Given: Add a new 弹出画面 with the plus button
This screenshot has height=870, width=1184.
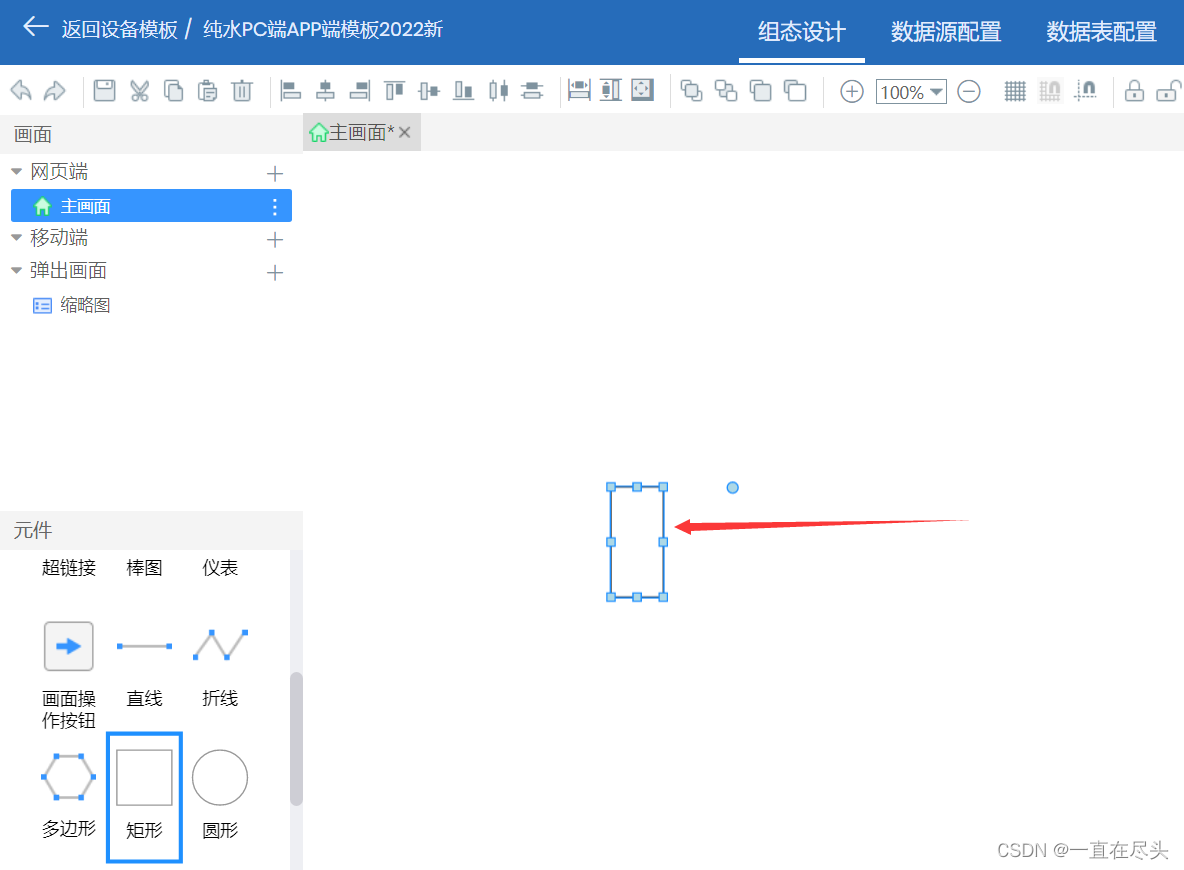Looking at the screenshot, I should point(274,270).
